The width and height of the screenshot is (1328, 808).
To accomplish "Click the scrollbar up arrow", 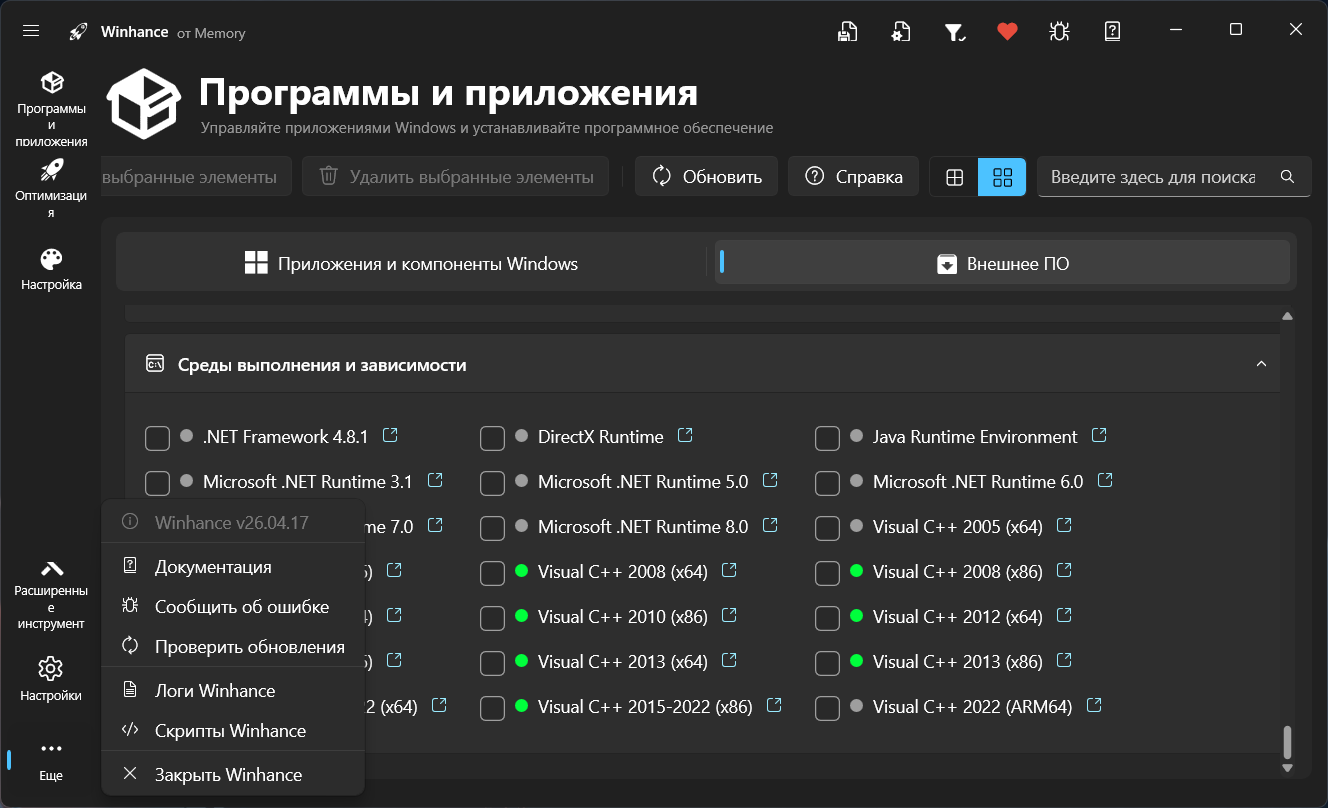I will pos(1288,316).
